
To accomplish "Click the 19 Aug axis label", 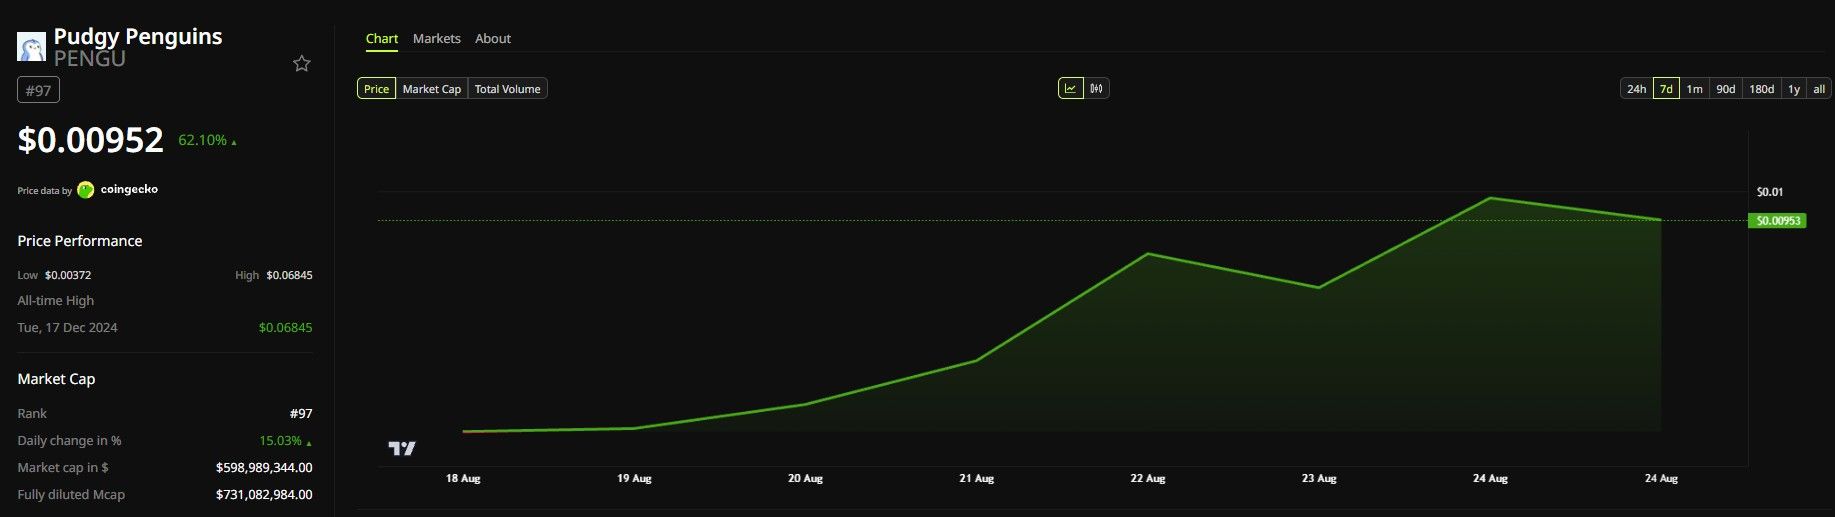I will 634,479.
